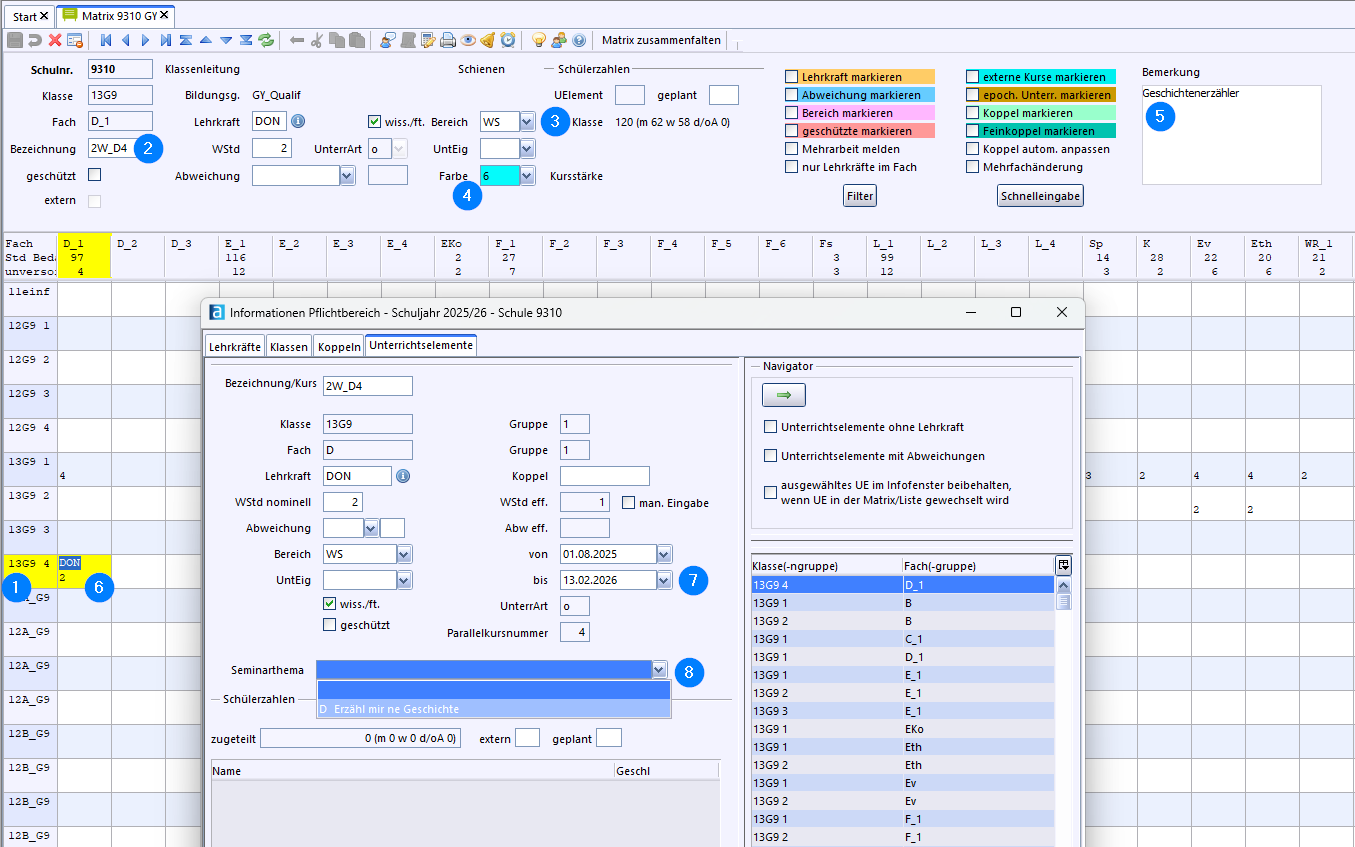Click the paste clipboard icon
The height and width of the screenshot is (847, 1355).
tap(356, 40)
